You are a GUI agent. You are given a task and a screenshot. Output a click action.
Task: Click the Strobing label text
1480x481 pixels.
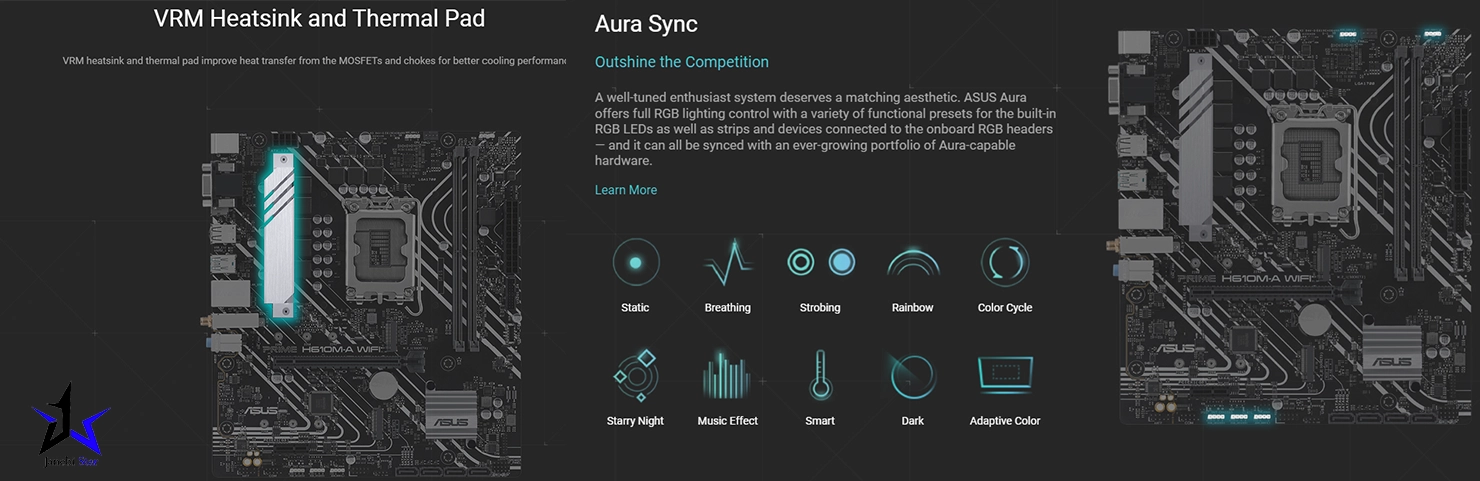pyautogui.click(x=820, y=308)
